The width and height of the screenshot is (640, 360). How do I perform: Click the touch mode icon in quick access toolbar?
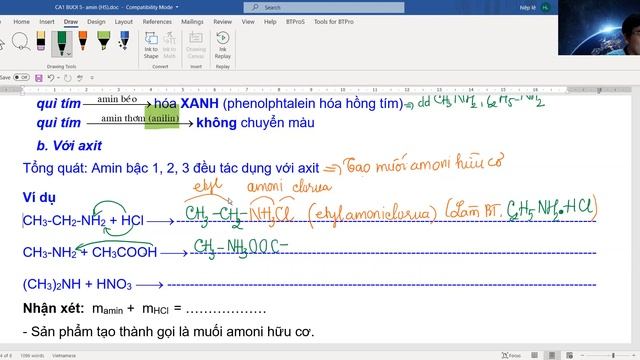point(80,78)
